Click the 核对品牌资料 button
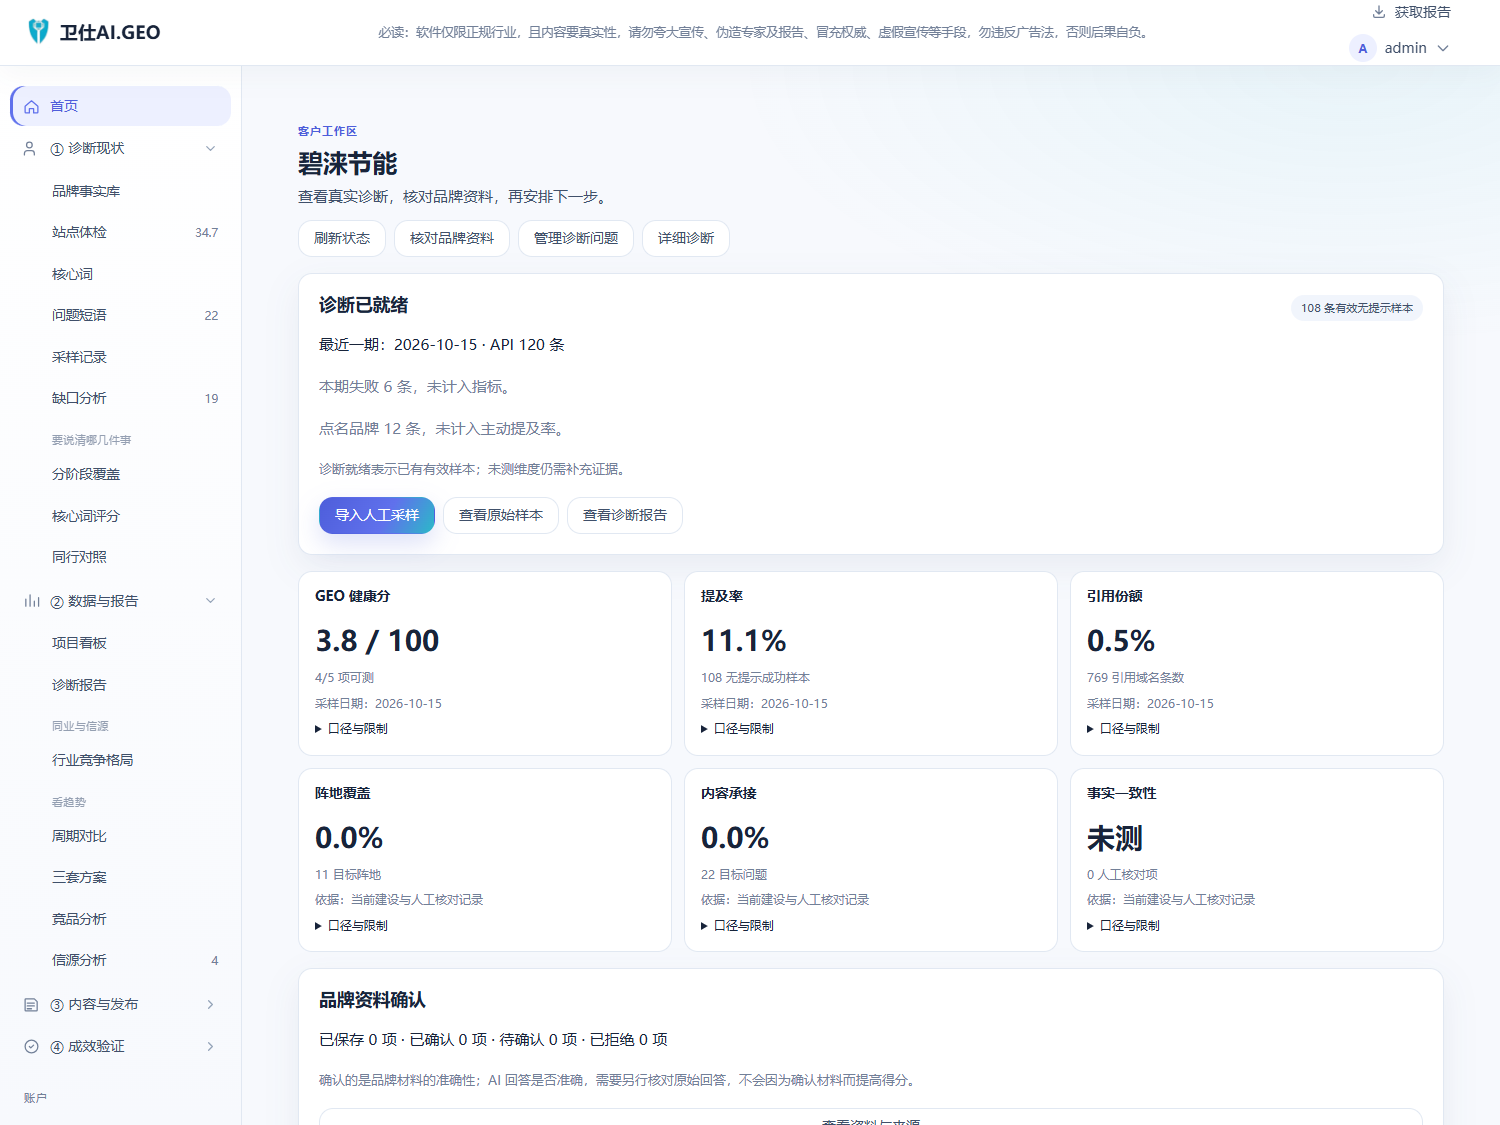This screenshot has height=1125, width=1500. [x=452, y=238]
